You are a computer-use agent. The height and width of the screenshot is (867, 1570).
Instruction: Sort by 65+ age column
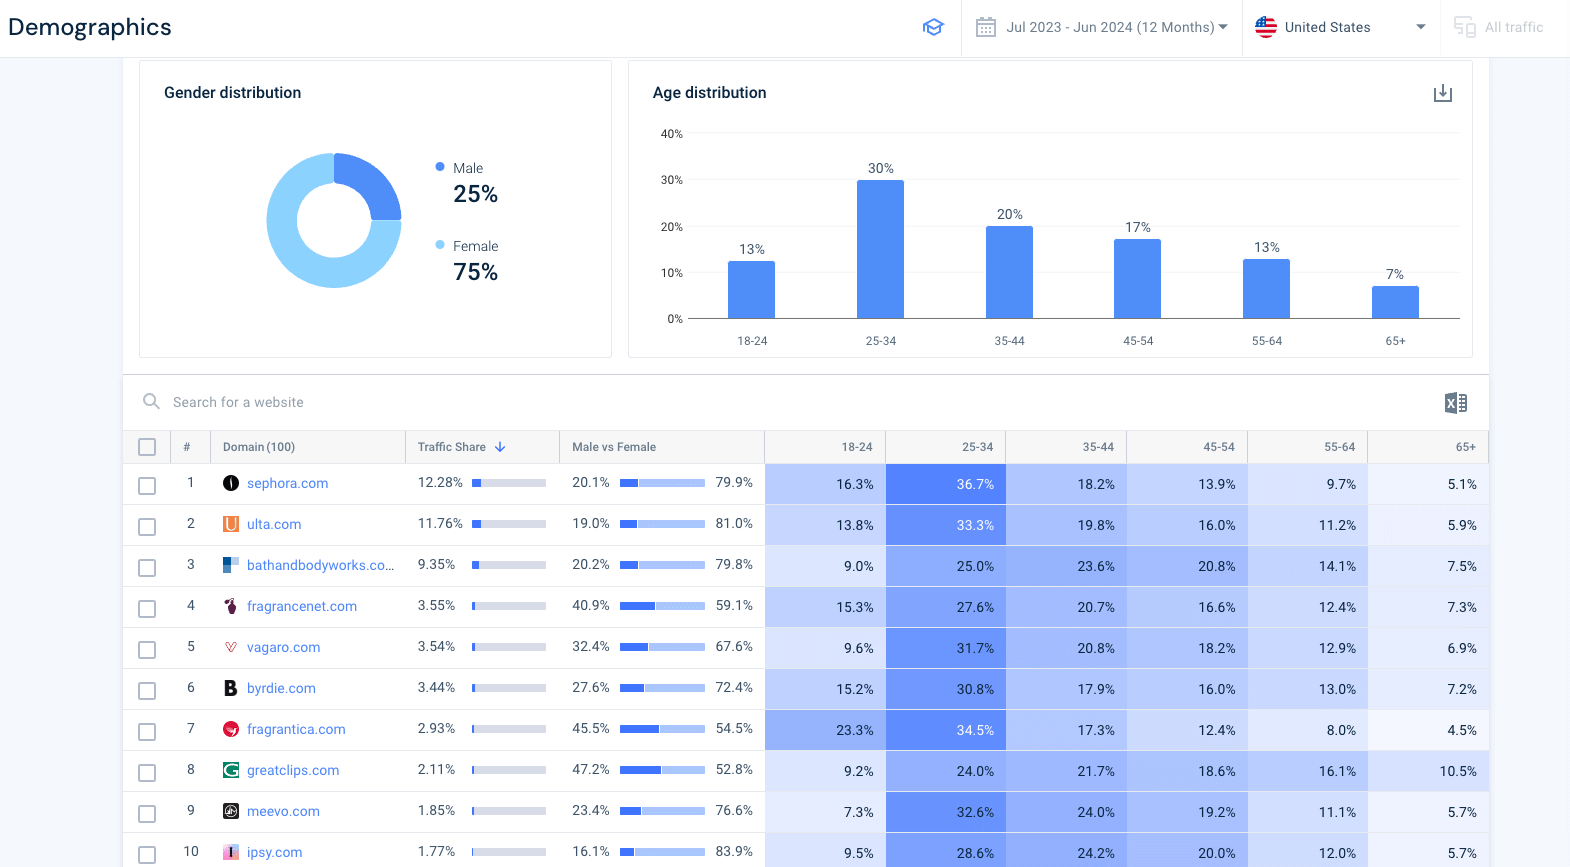click(1466, 447)
